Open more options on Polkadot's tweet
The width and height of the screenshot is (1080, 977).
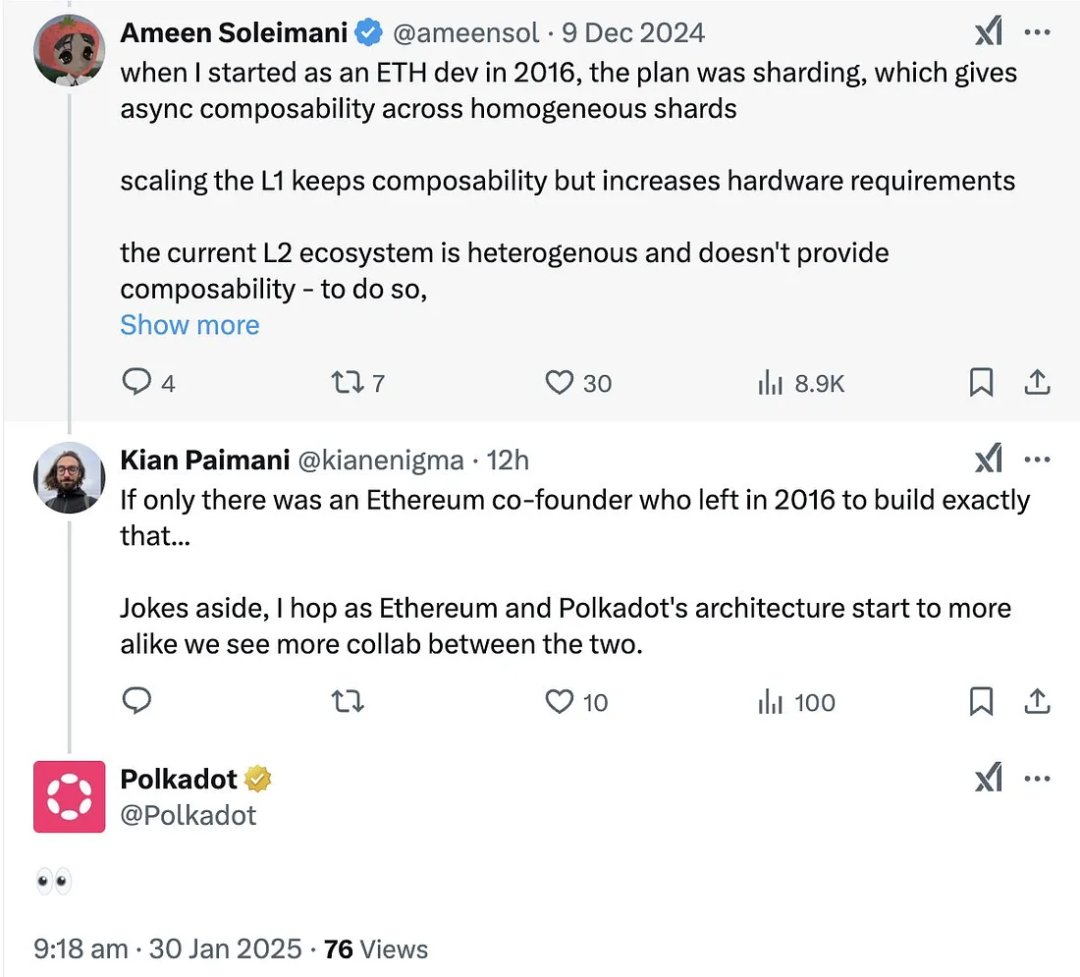click(x=1037, y=779)
